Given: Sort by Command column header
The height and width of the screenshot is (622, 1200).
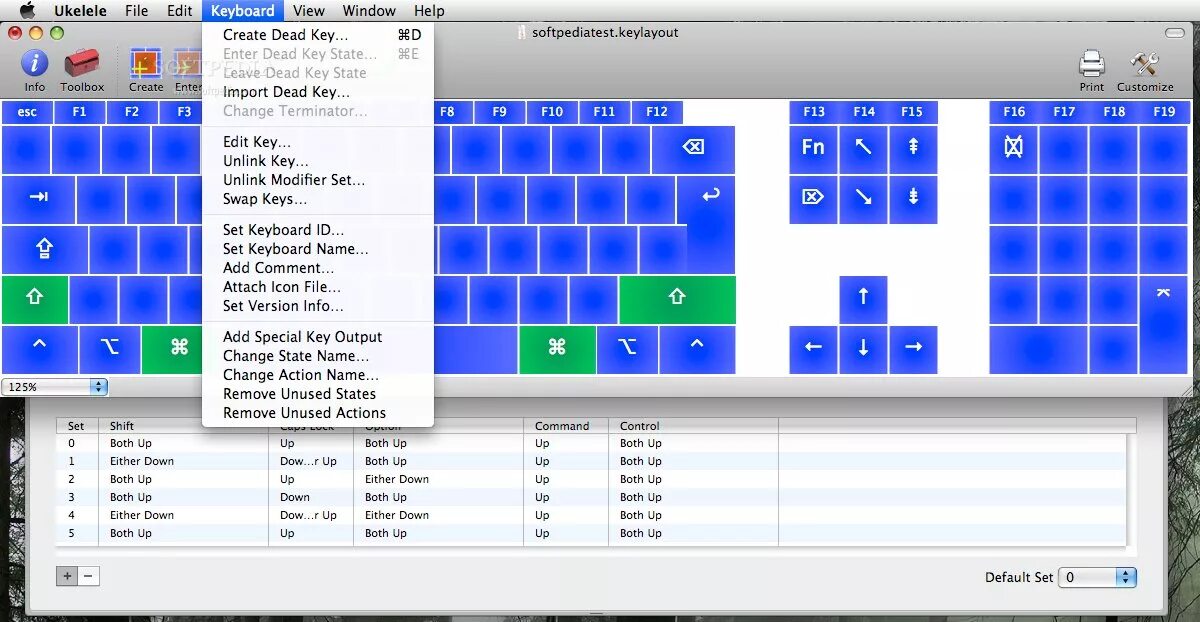Looking at the screenshot, I should (x=568, y=426).
